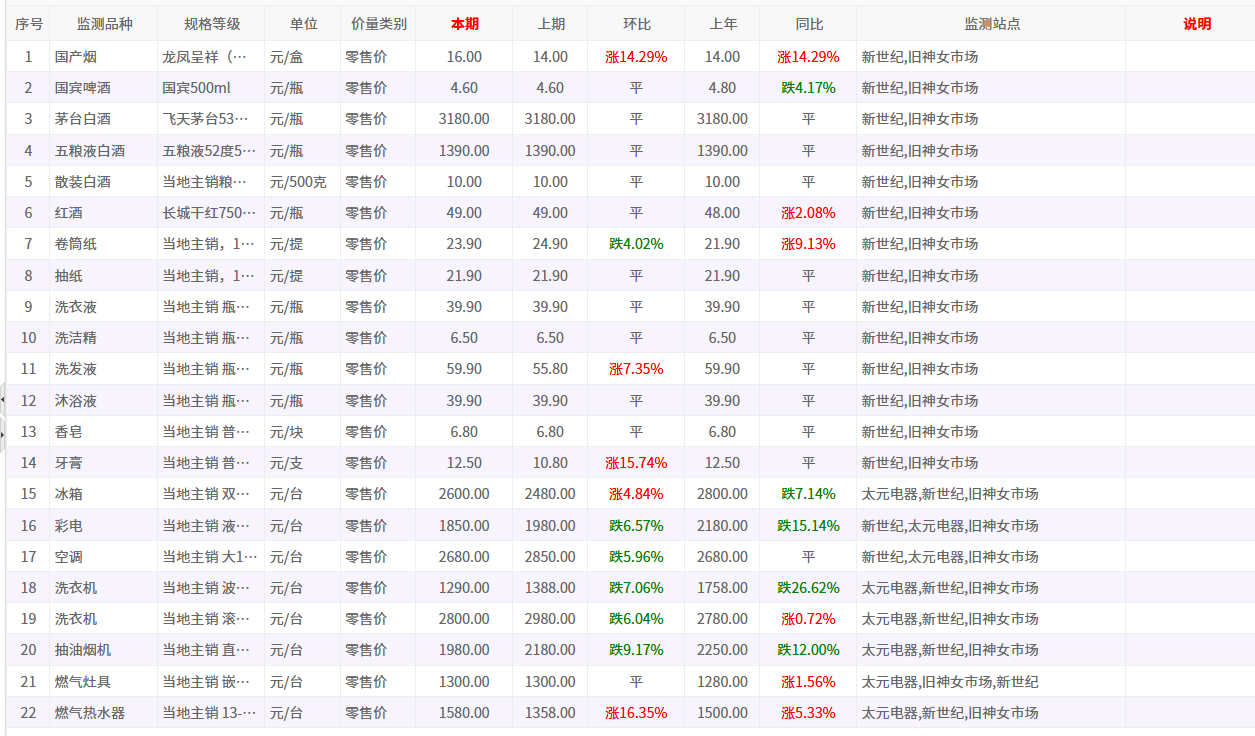Select the 燃气灶具 item cell
This screenshot has width=1255, height=736.
[x=104, y=682]
